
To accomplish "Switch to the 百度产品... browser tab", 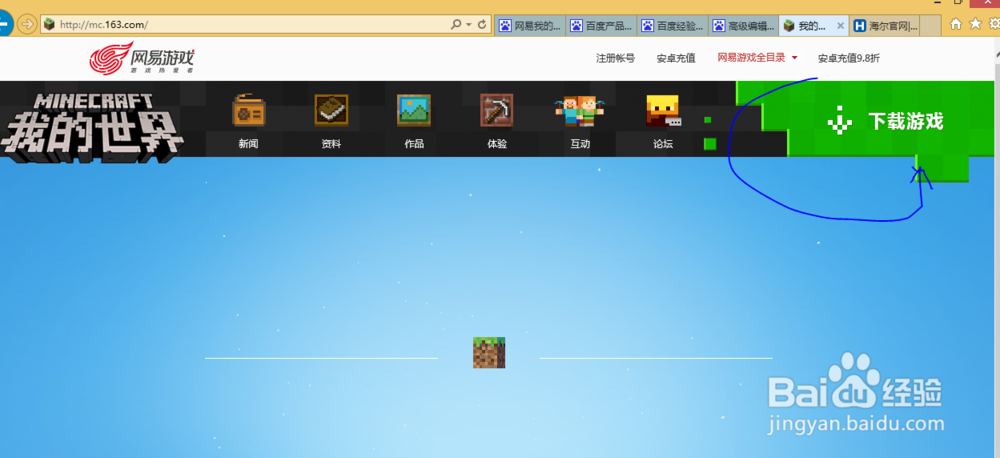I will pos(601,26).
